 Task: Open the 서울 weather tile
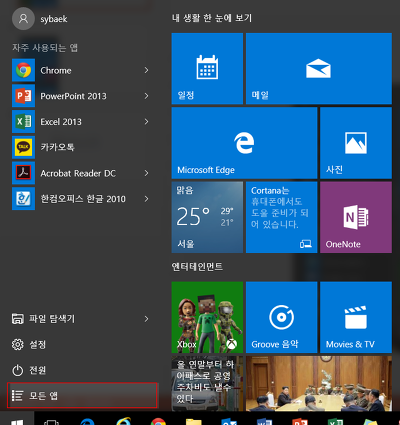tap(207, 217)
